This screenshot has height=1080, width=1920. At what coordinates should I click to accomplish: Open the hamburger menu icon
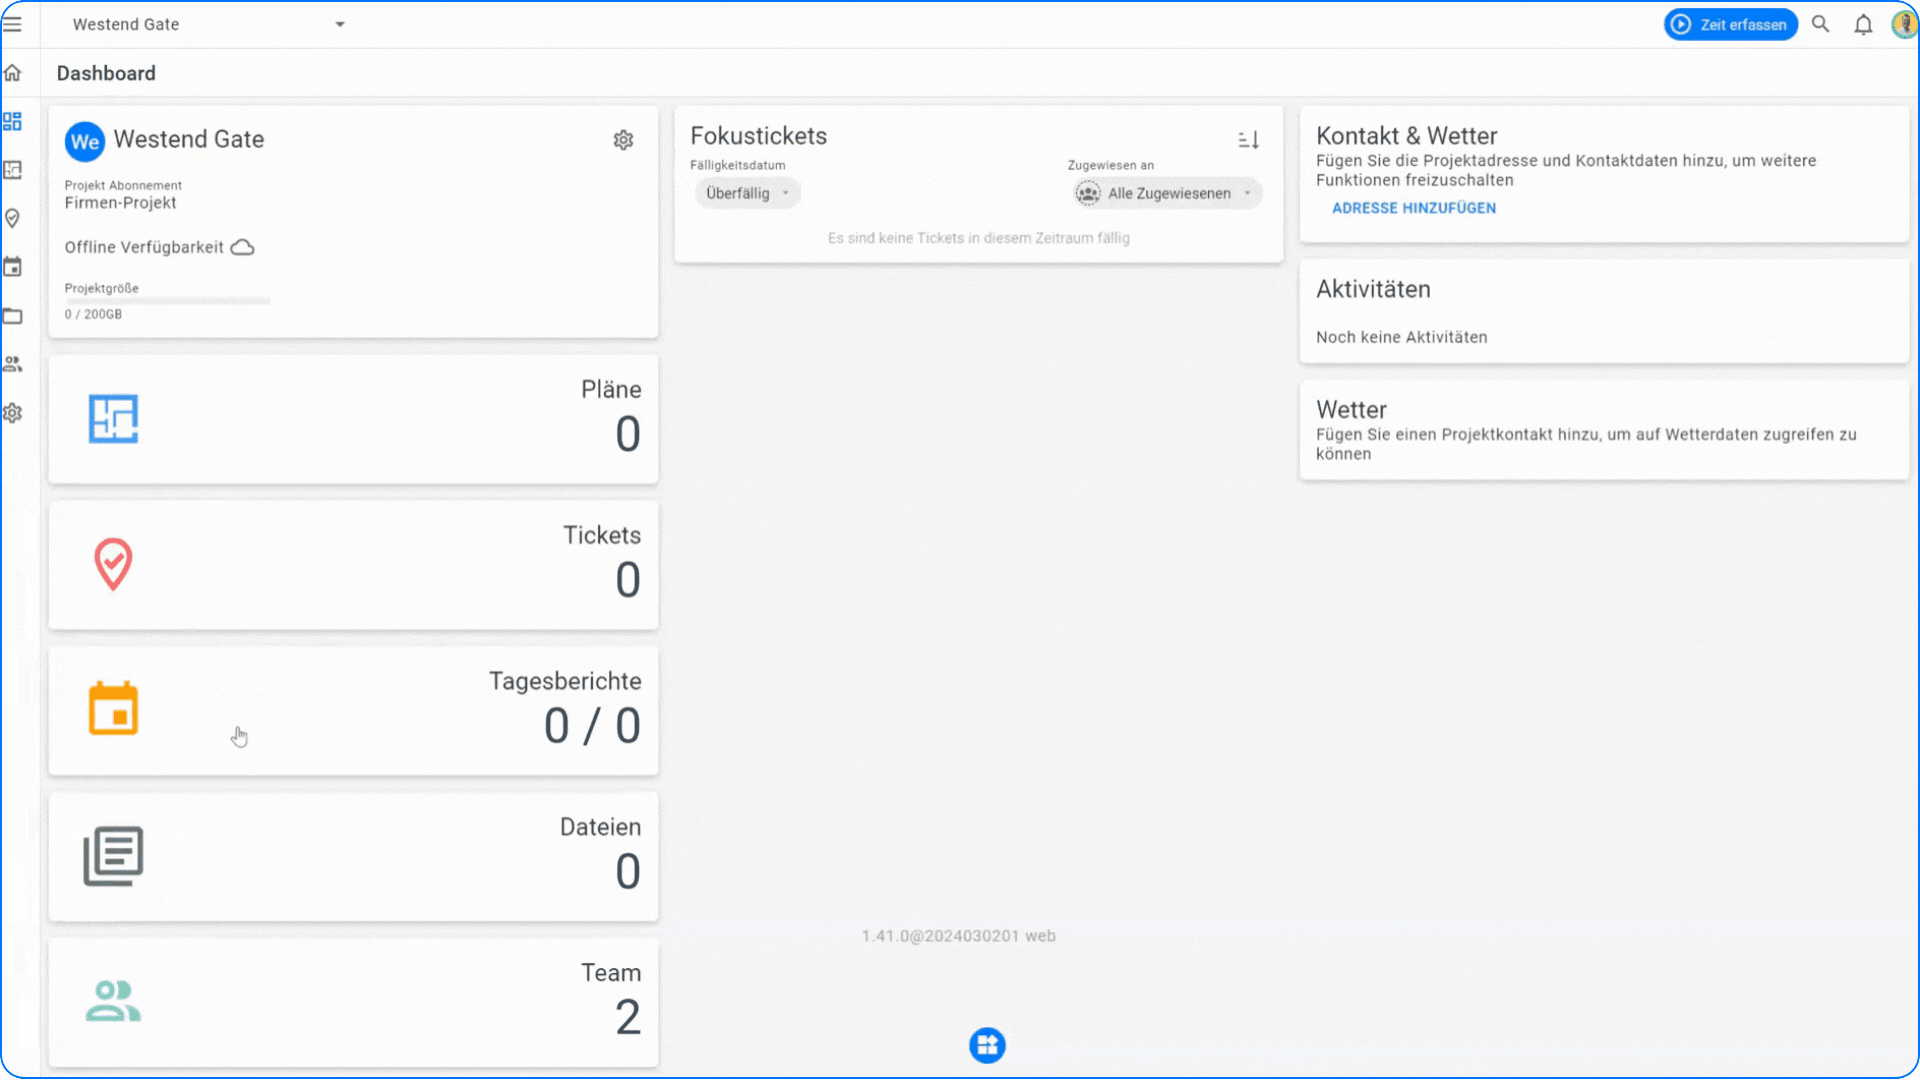coord(12,24)
